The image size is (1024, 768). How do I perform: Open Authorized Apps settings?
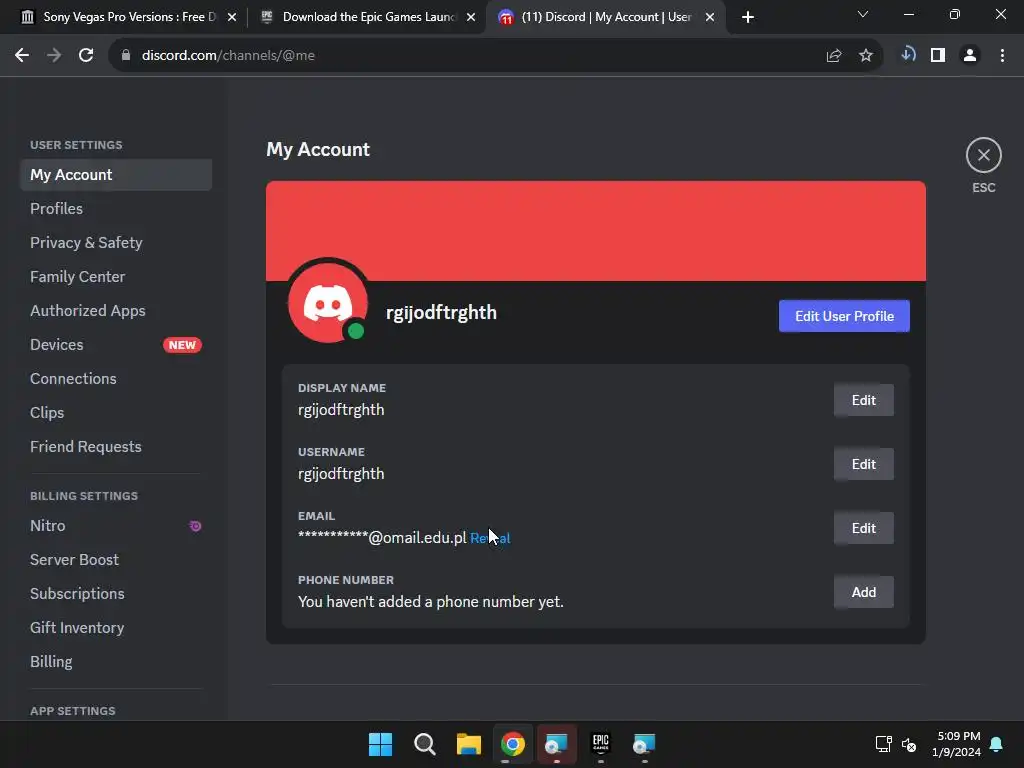click(116, 310)
